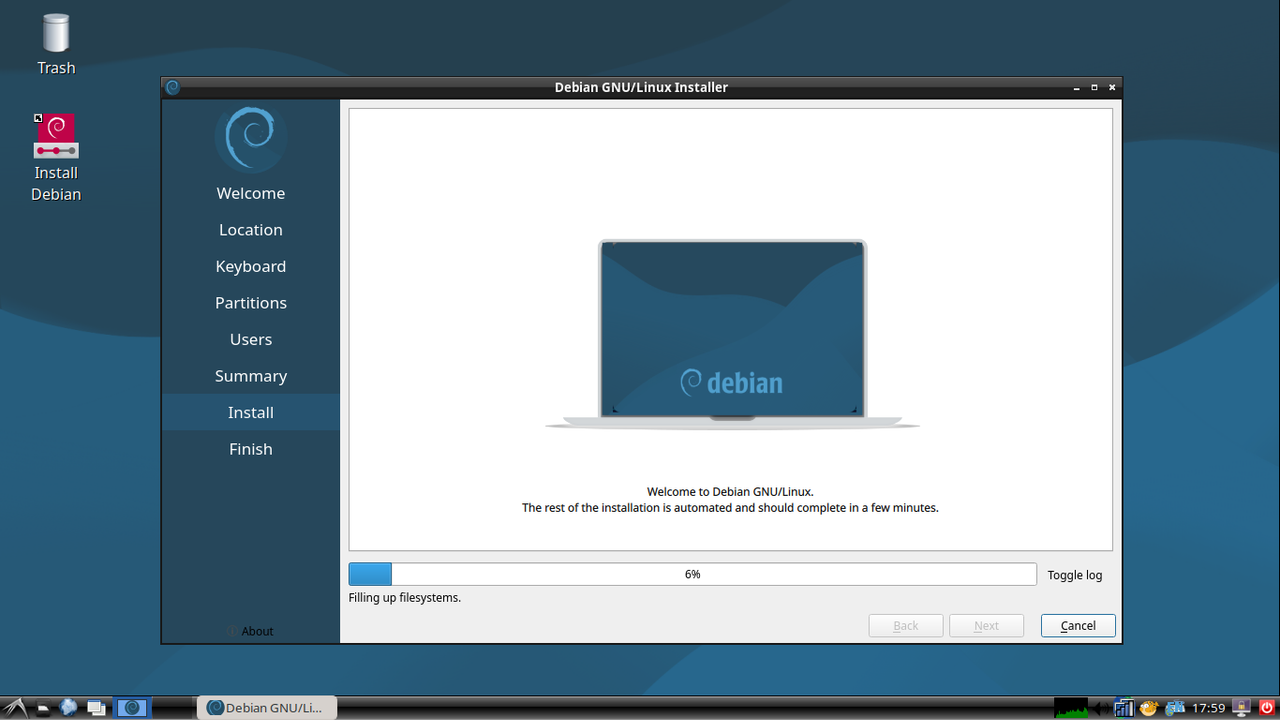Cancel the Debian installation
This screenshot has height=720, width=1280.
coord(1078,625)
